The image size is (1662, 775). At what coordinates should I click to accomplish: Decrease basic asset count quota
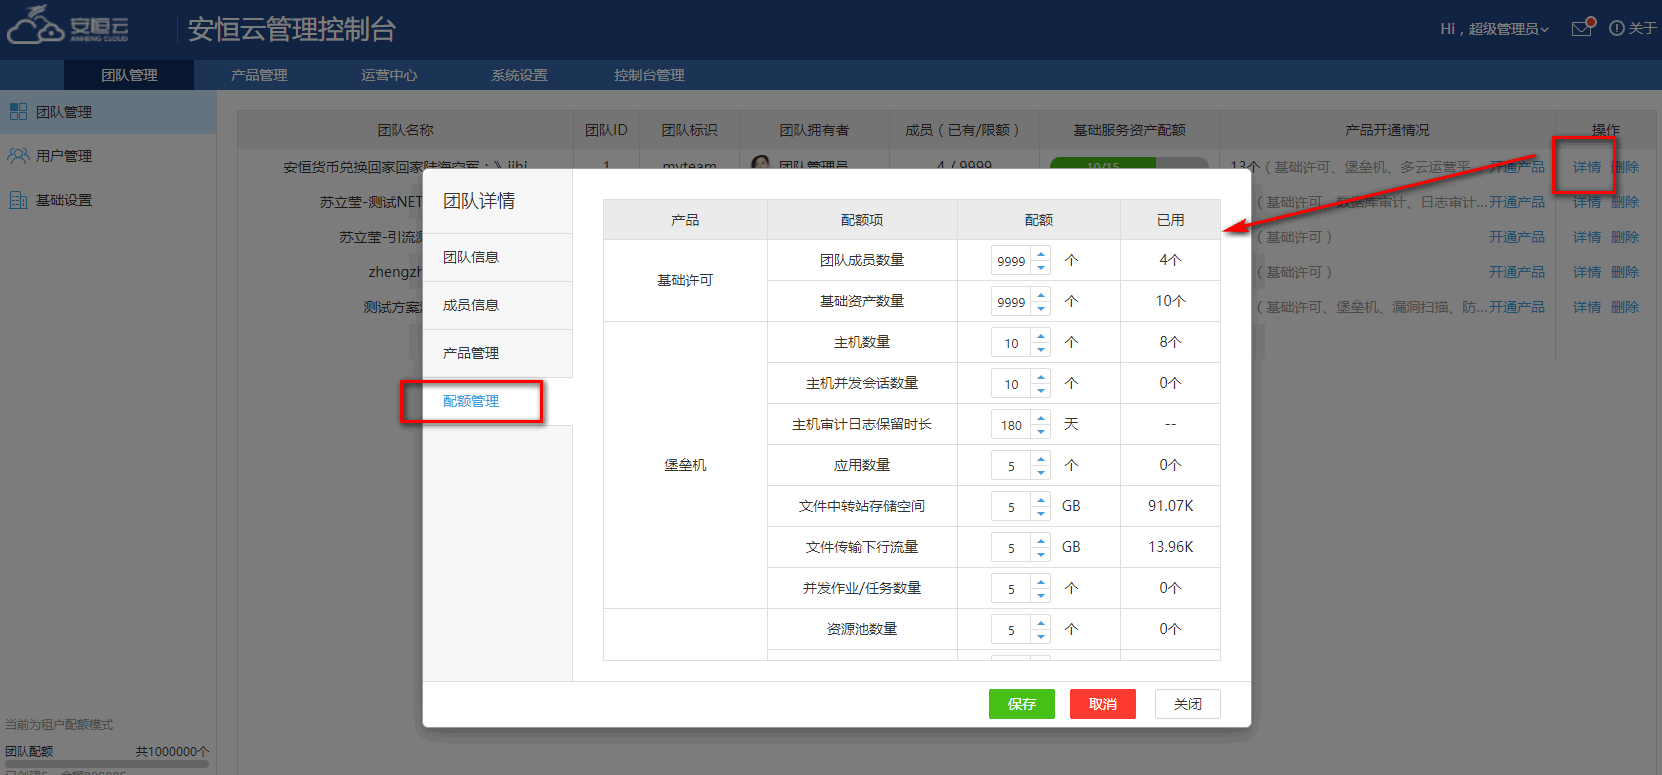coord(1041,308)
